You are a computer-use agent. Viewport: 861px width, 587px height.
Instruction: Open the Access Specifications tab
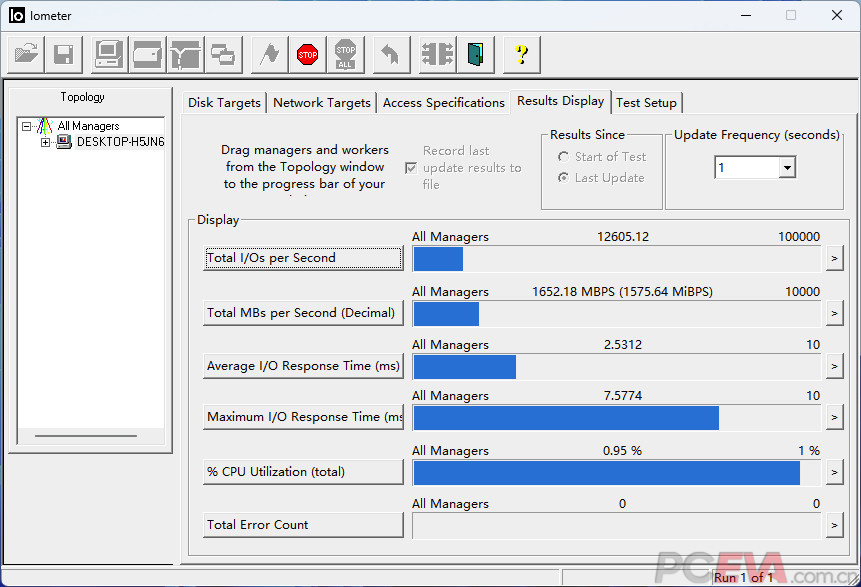click(x=443, y=103)
